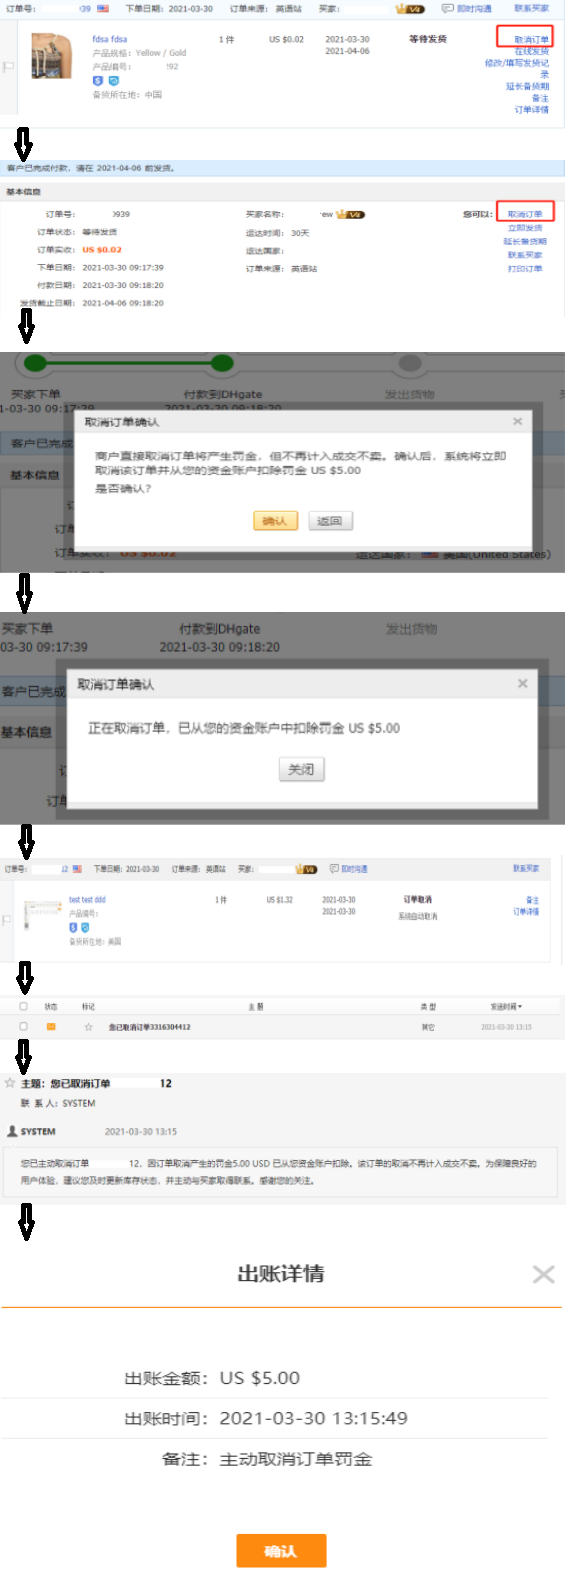
Task: Click the yellow 确认 button in the cancel dialog
Action: [x=275, y=521]
